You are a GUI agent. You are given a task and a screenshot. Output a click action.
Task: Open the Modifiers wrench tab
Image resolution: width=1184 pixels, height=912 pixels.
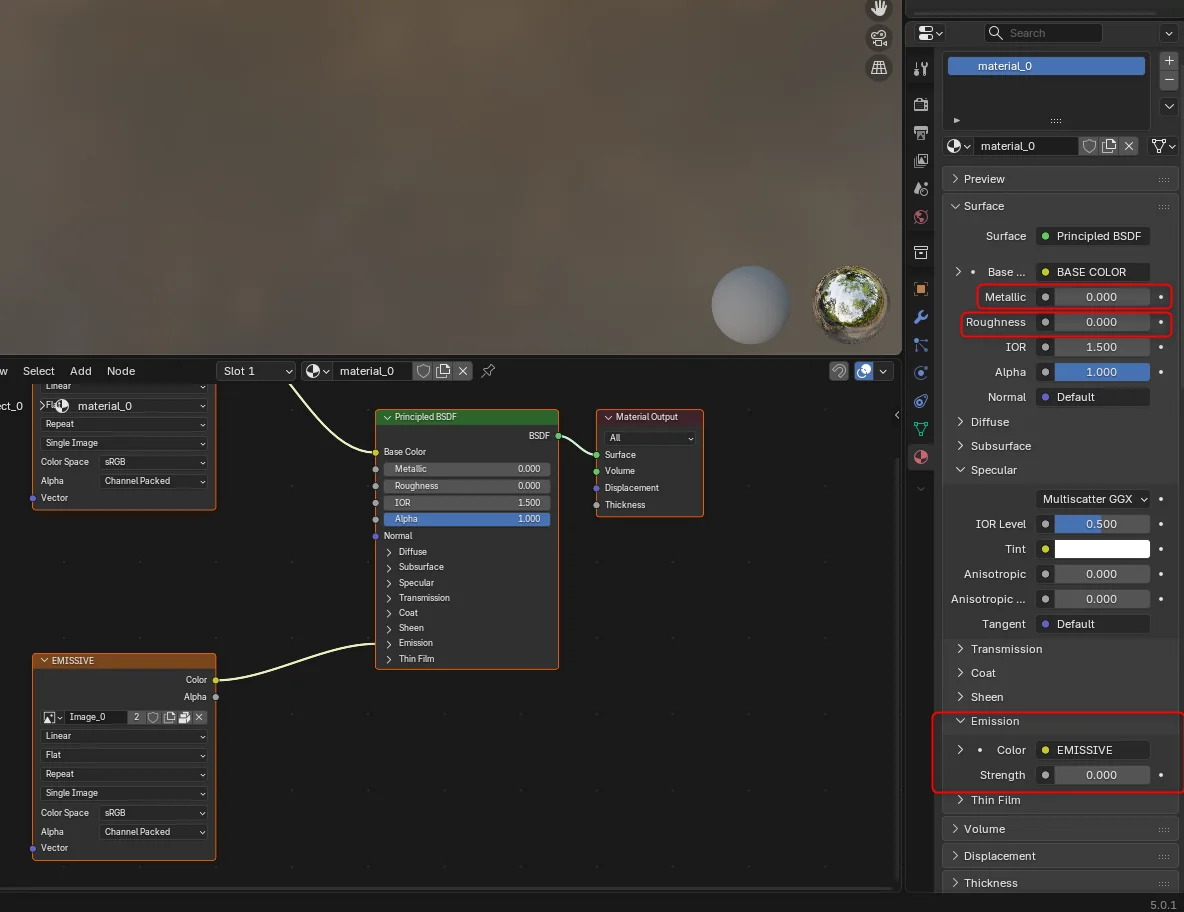point(921,317)
